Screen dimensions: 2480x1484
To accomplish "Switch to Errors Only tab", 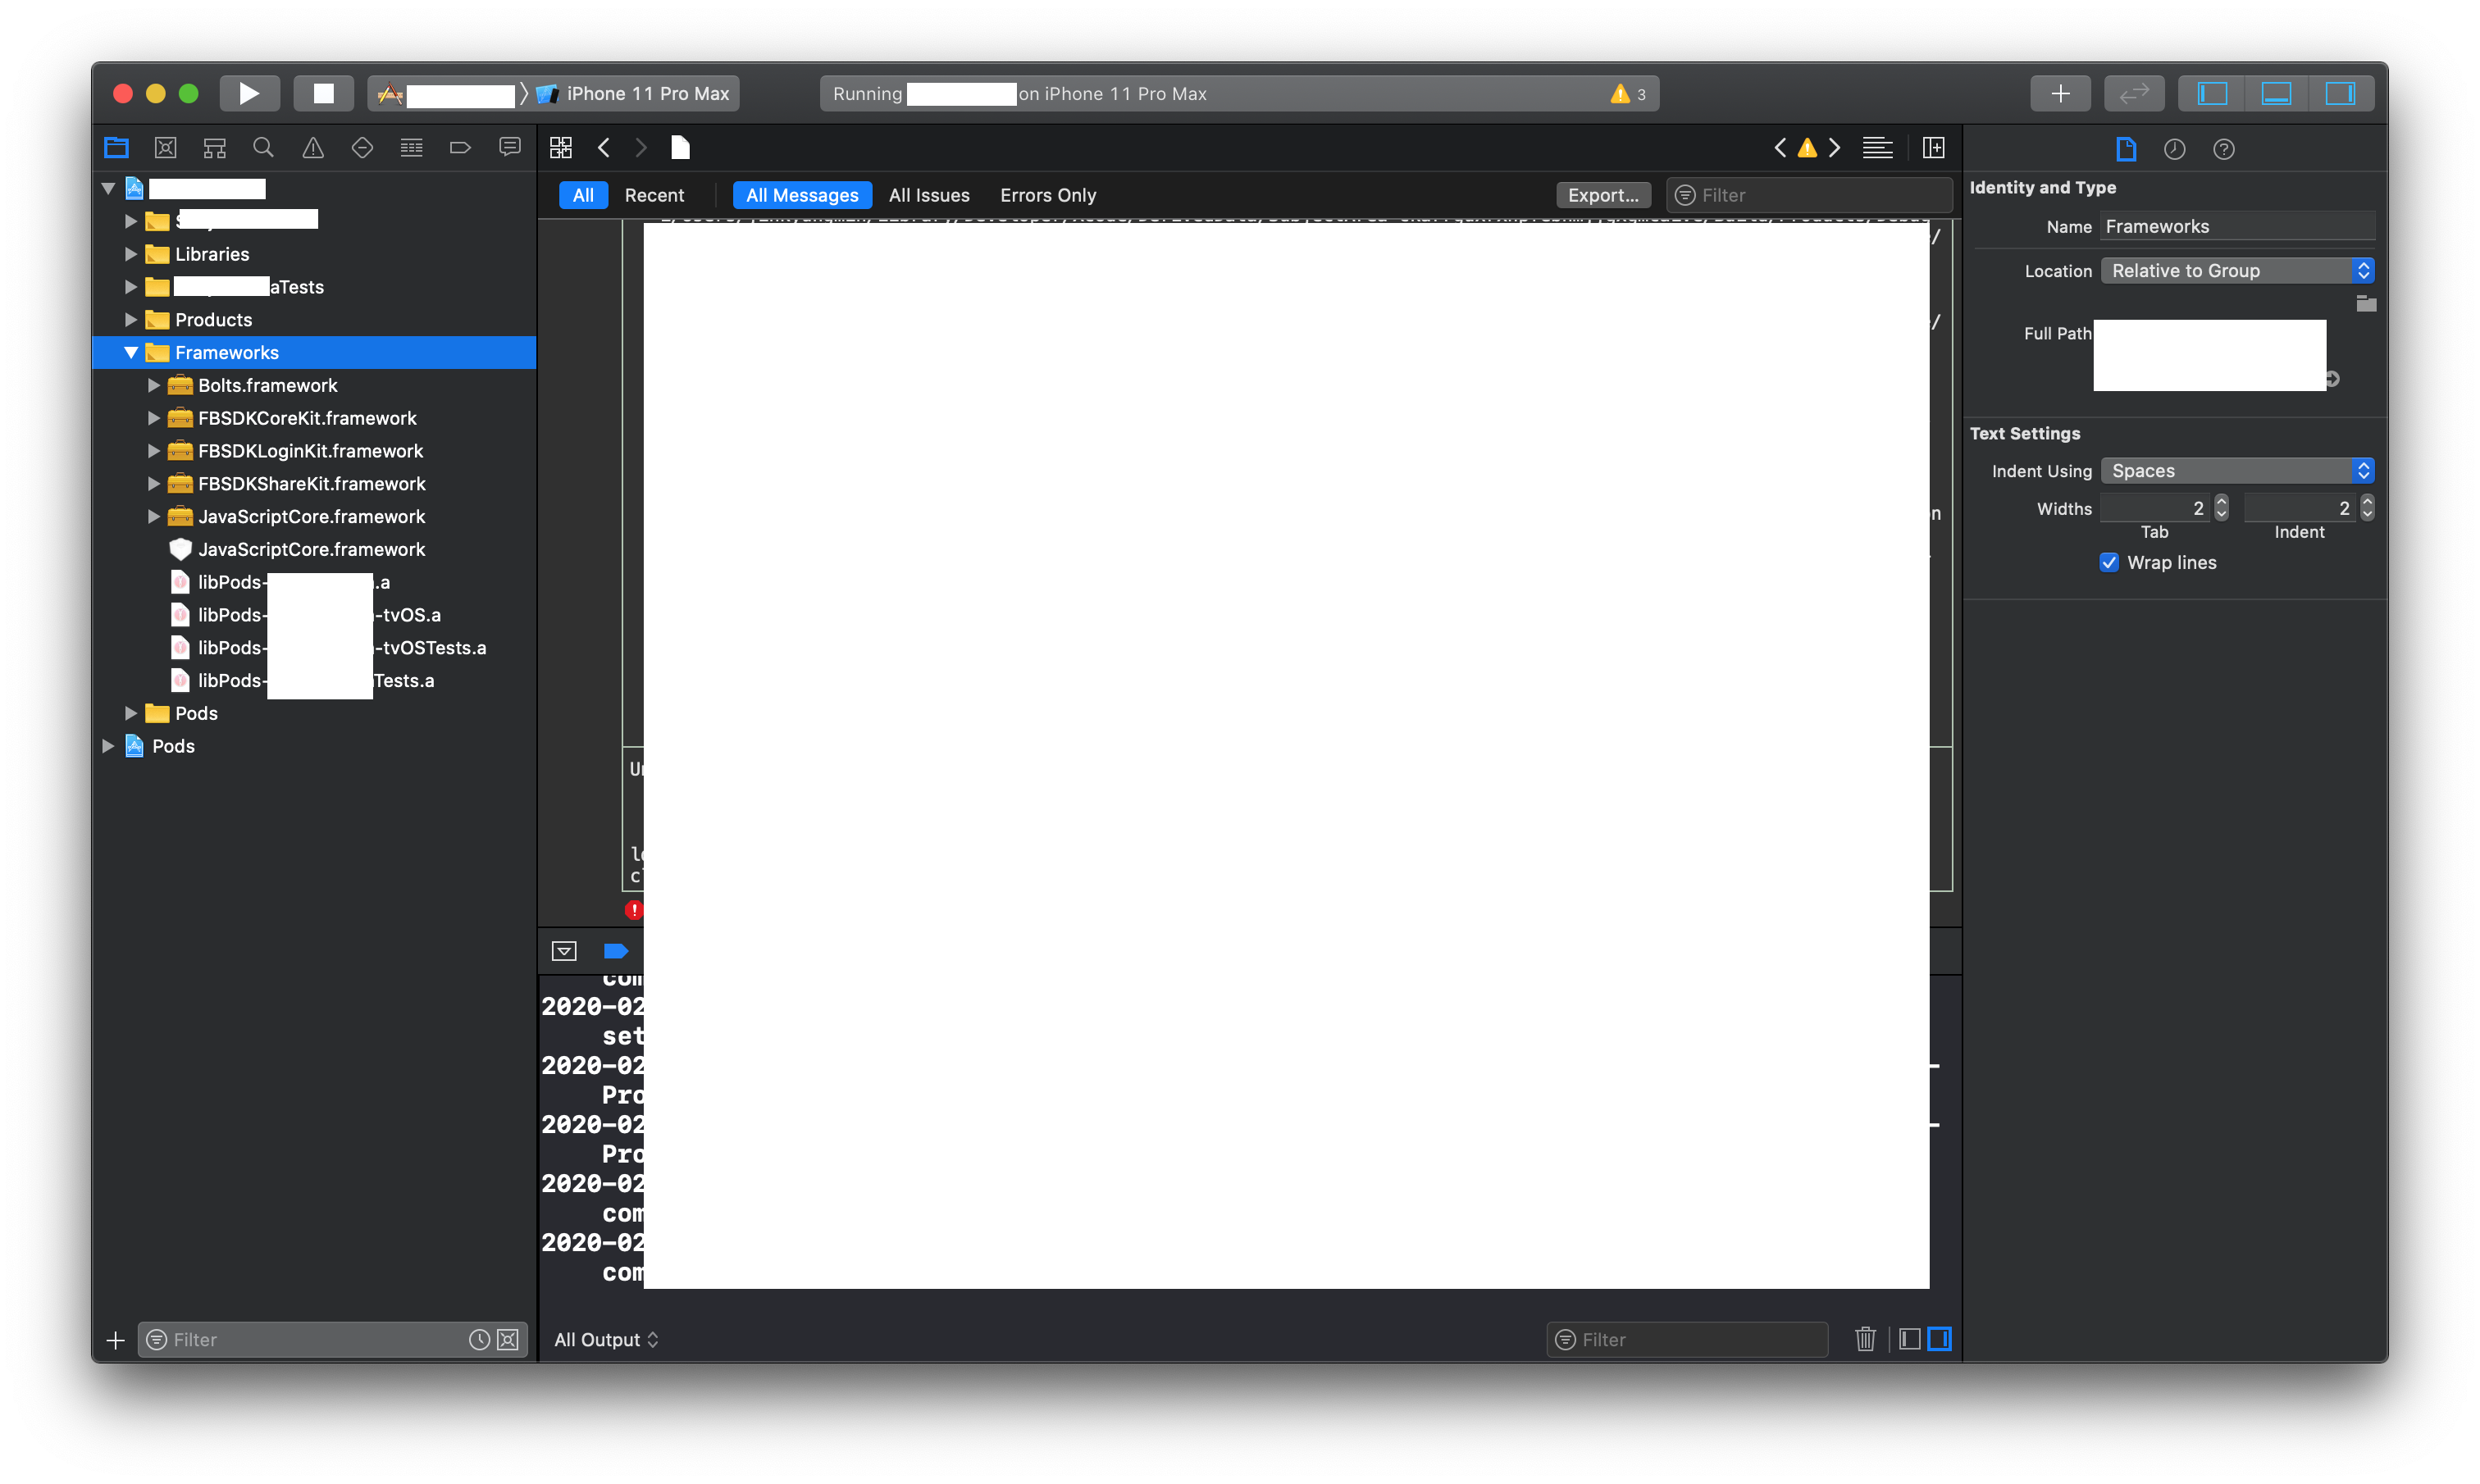I will 1048,195.
